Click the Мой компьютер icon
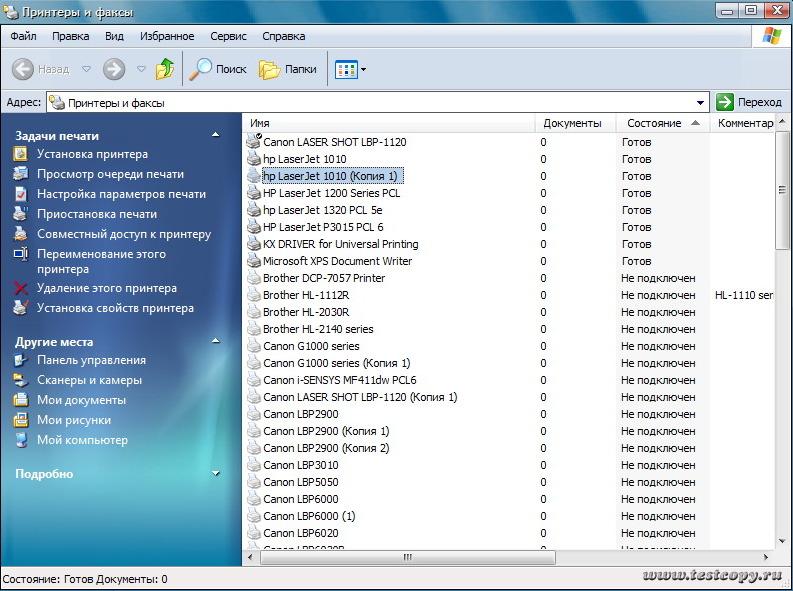The height and width of the screenshot is (591, 793). tap(21, 440)
